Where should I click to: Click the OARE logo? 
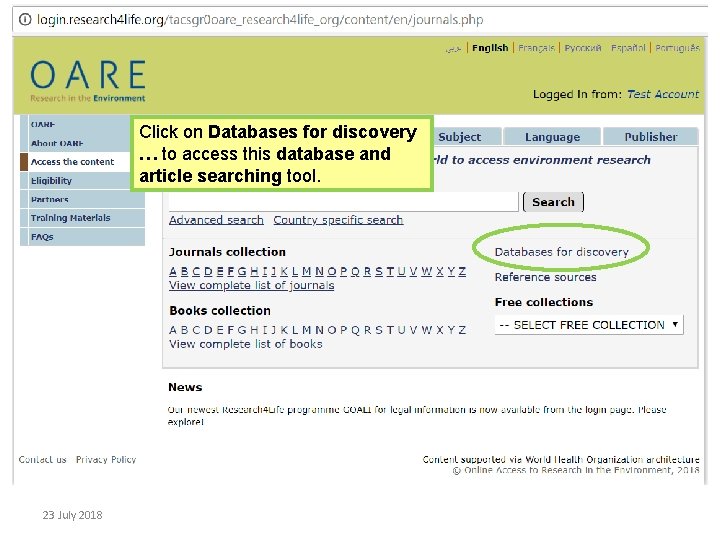coord(88,81)
